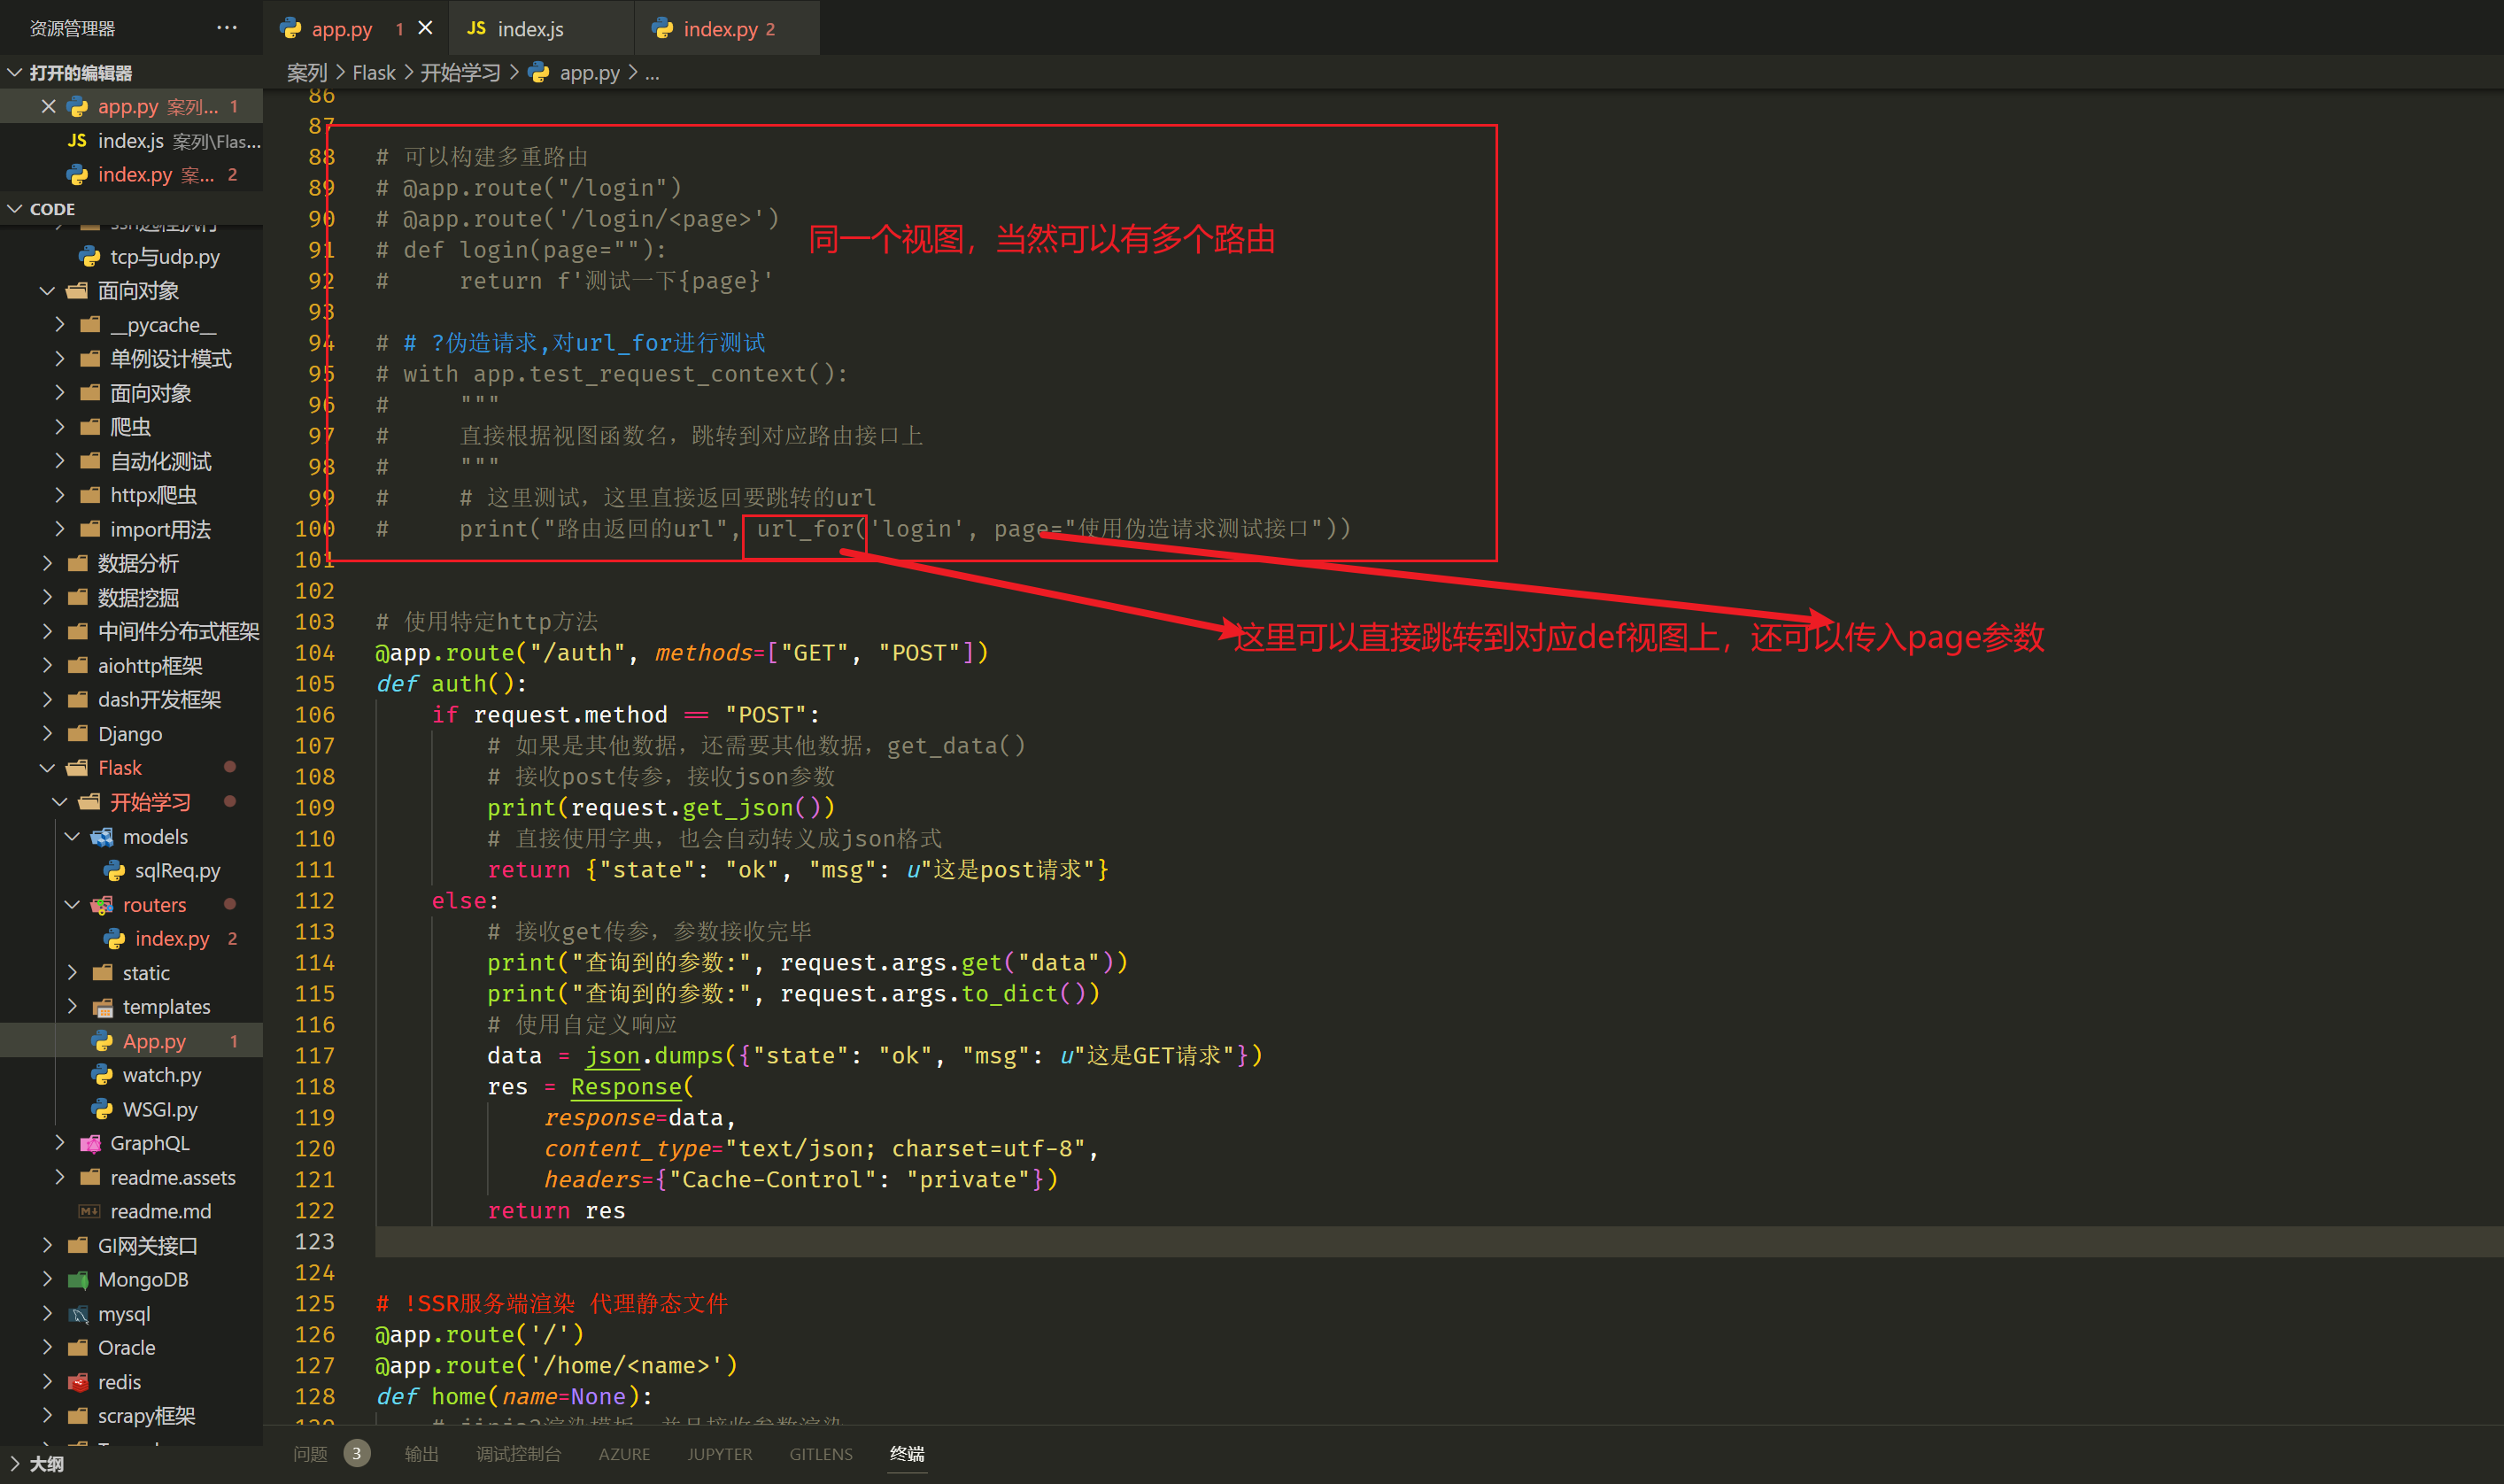Expand the Django folder
Image resolution: width=2504 pixels, height=1484 pixels.
tap(47, 733)
